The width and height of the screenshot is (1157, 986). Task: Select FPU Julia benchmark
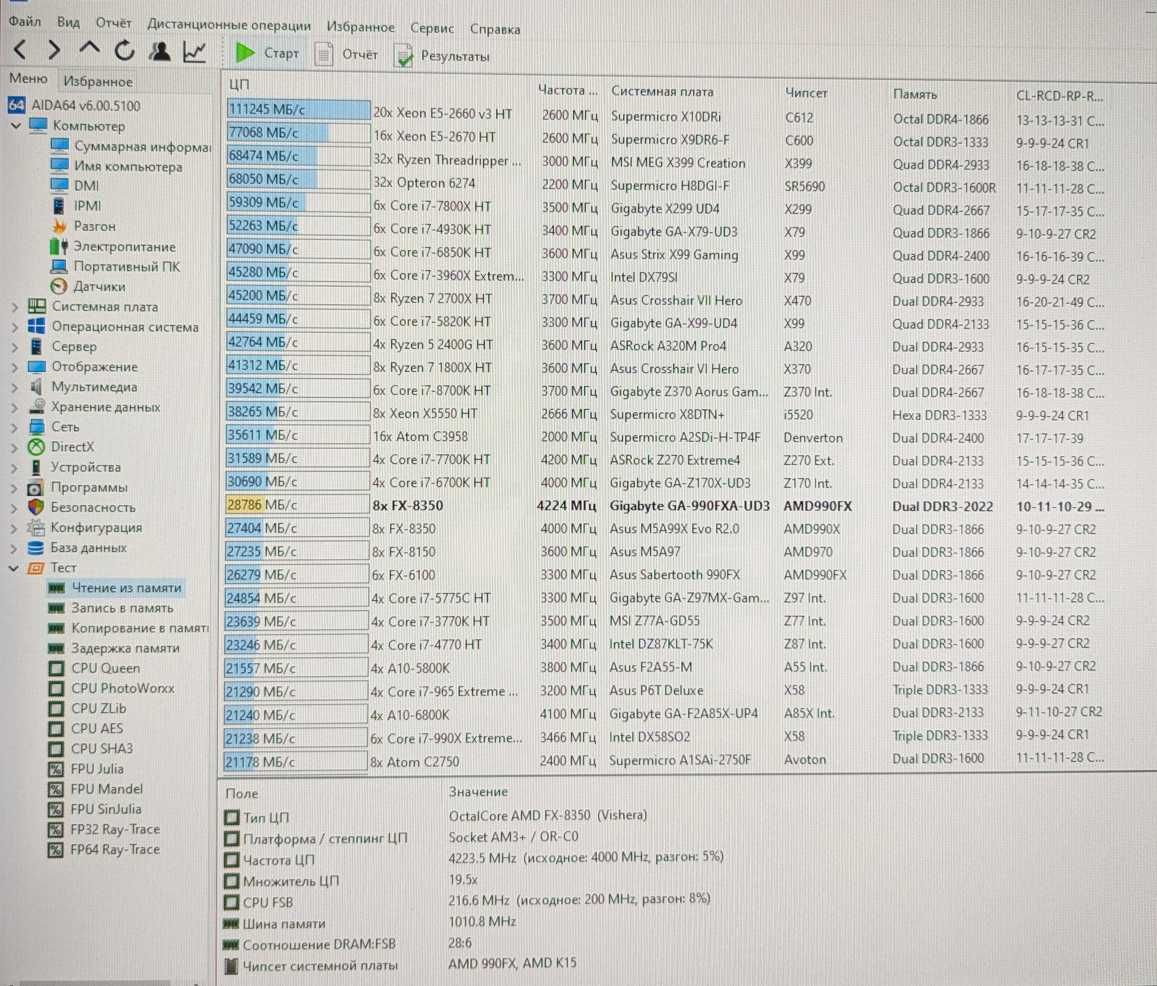[86, 768]
